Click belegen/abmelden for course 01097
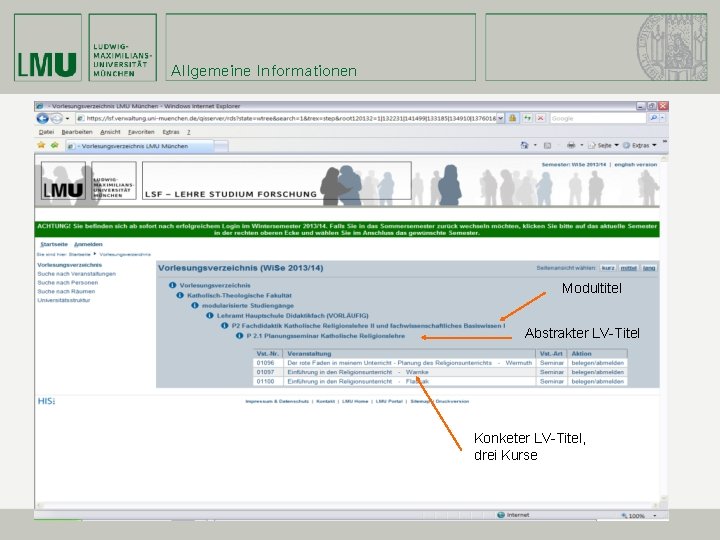 pos(597,372)
